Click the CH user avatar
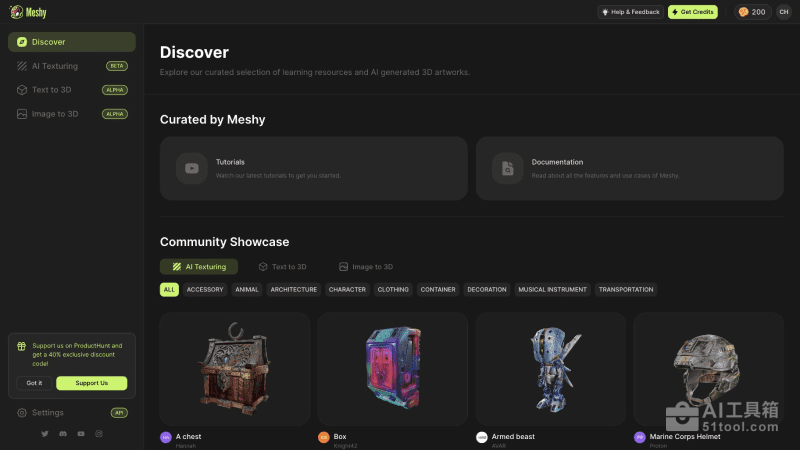The image size is (800, 450). (783, 12)
